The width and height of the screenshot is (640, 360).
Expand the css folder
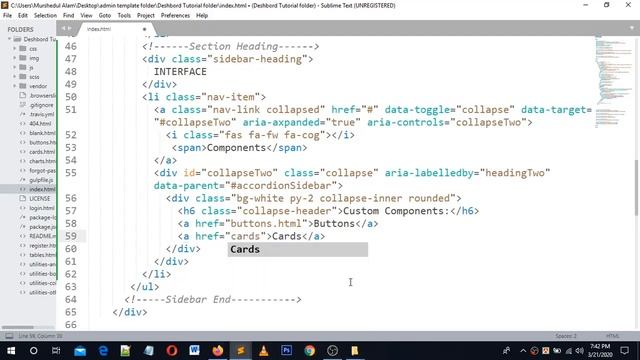[14, 49]
